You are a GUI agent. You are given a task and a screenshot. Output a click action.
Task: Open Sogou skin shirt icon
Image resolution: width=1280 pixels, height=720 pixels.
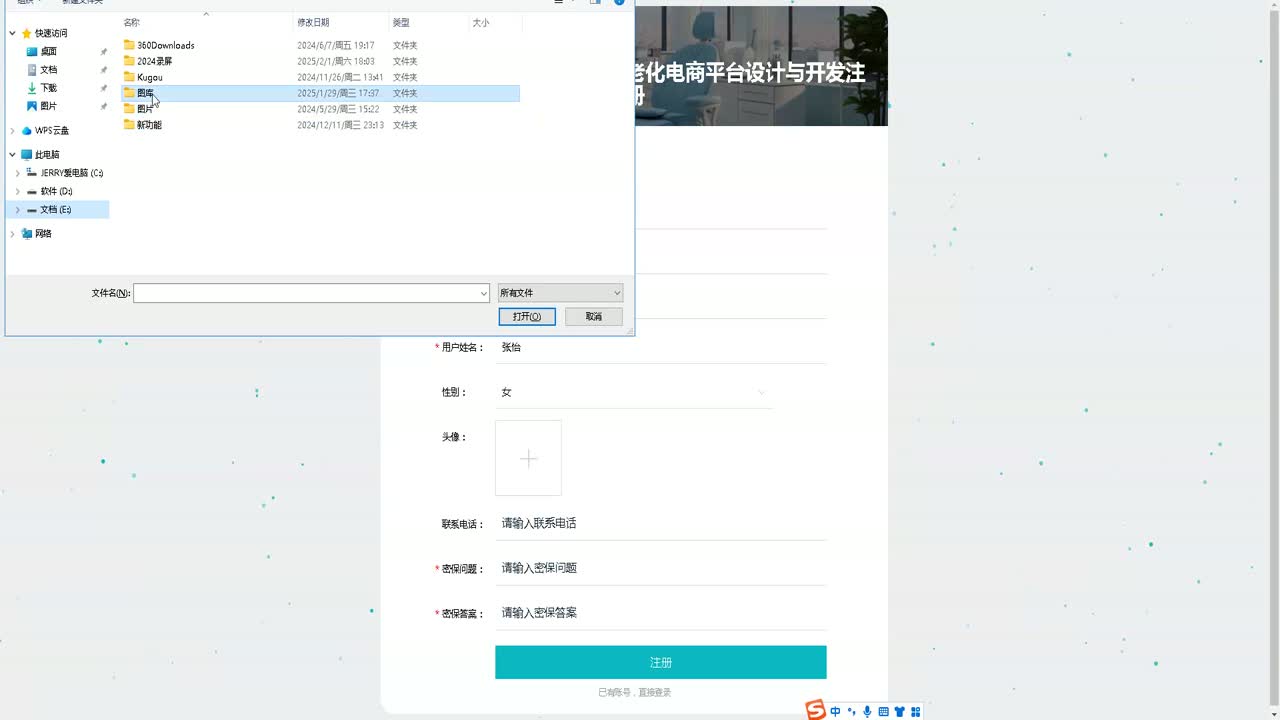[x=899, y=712]
